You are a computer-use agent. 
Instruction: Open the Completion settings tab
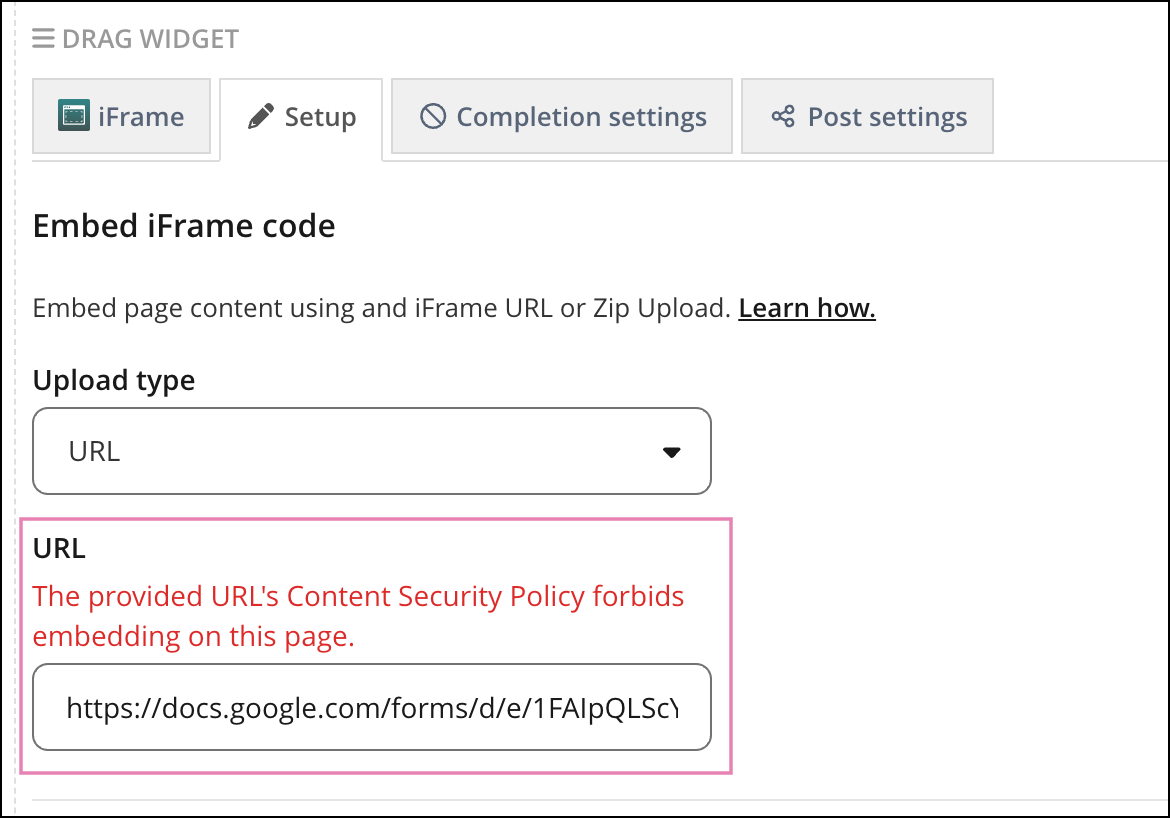click(x=581, y=117)
